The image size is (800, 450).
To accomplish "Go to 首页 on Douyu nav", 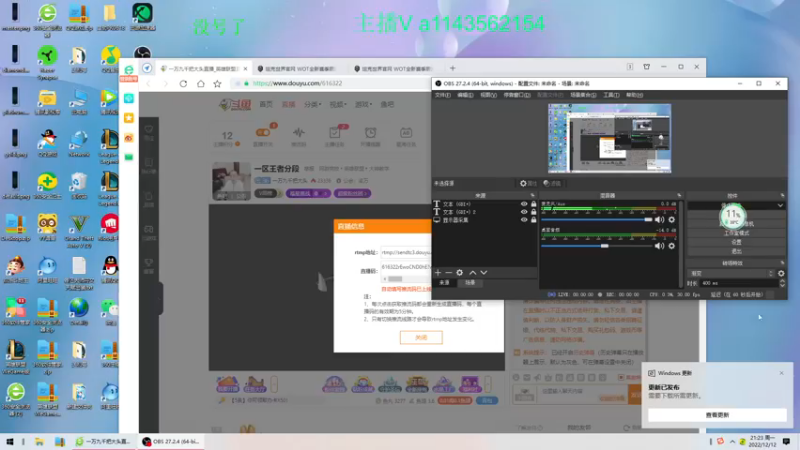I will [266, 105].
